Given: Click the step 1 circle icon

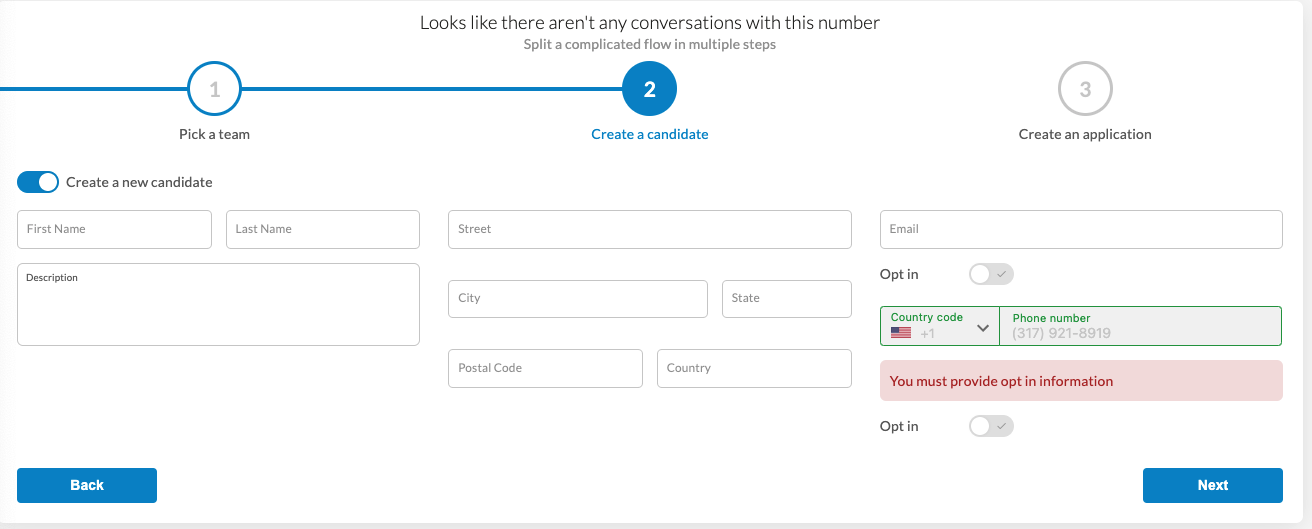Looking at the screenshot, I should [215, 90].
